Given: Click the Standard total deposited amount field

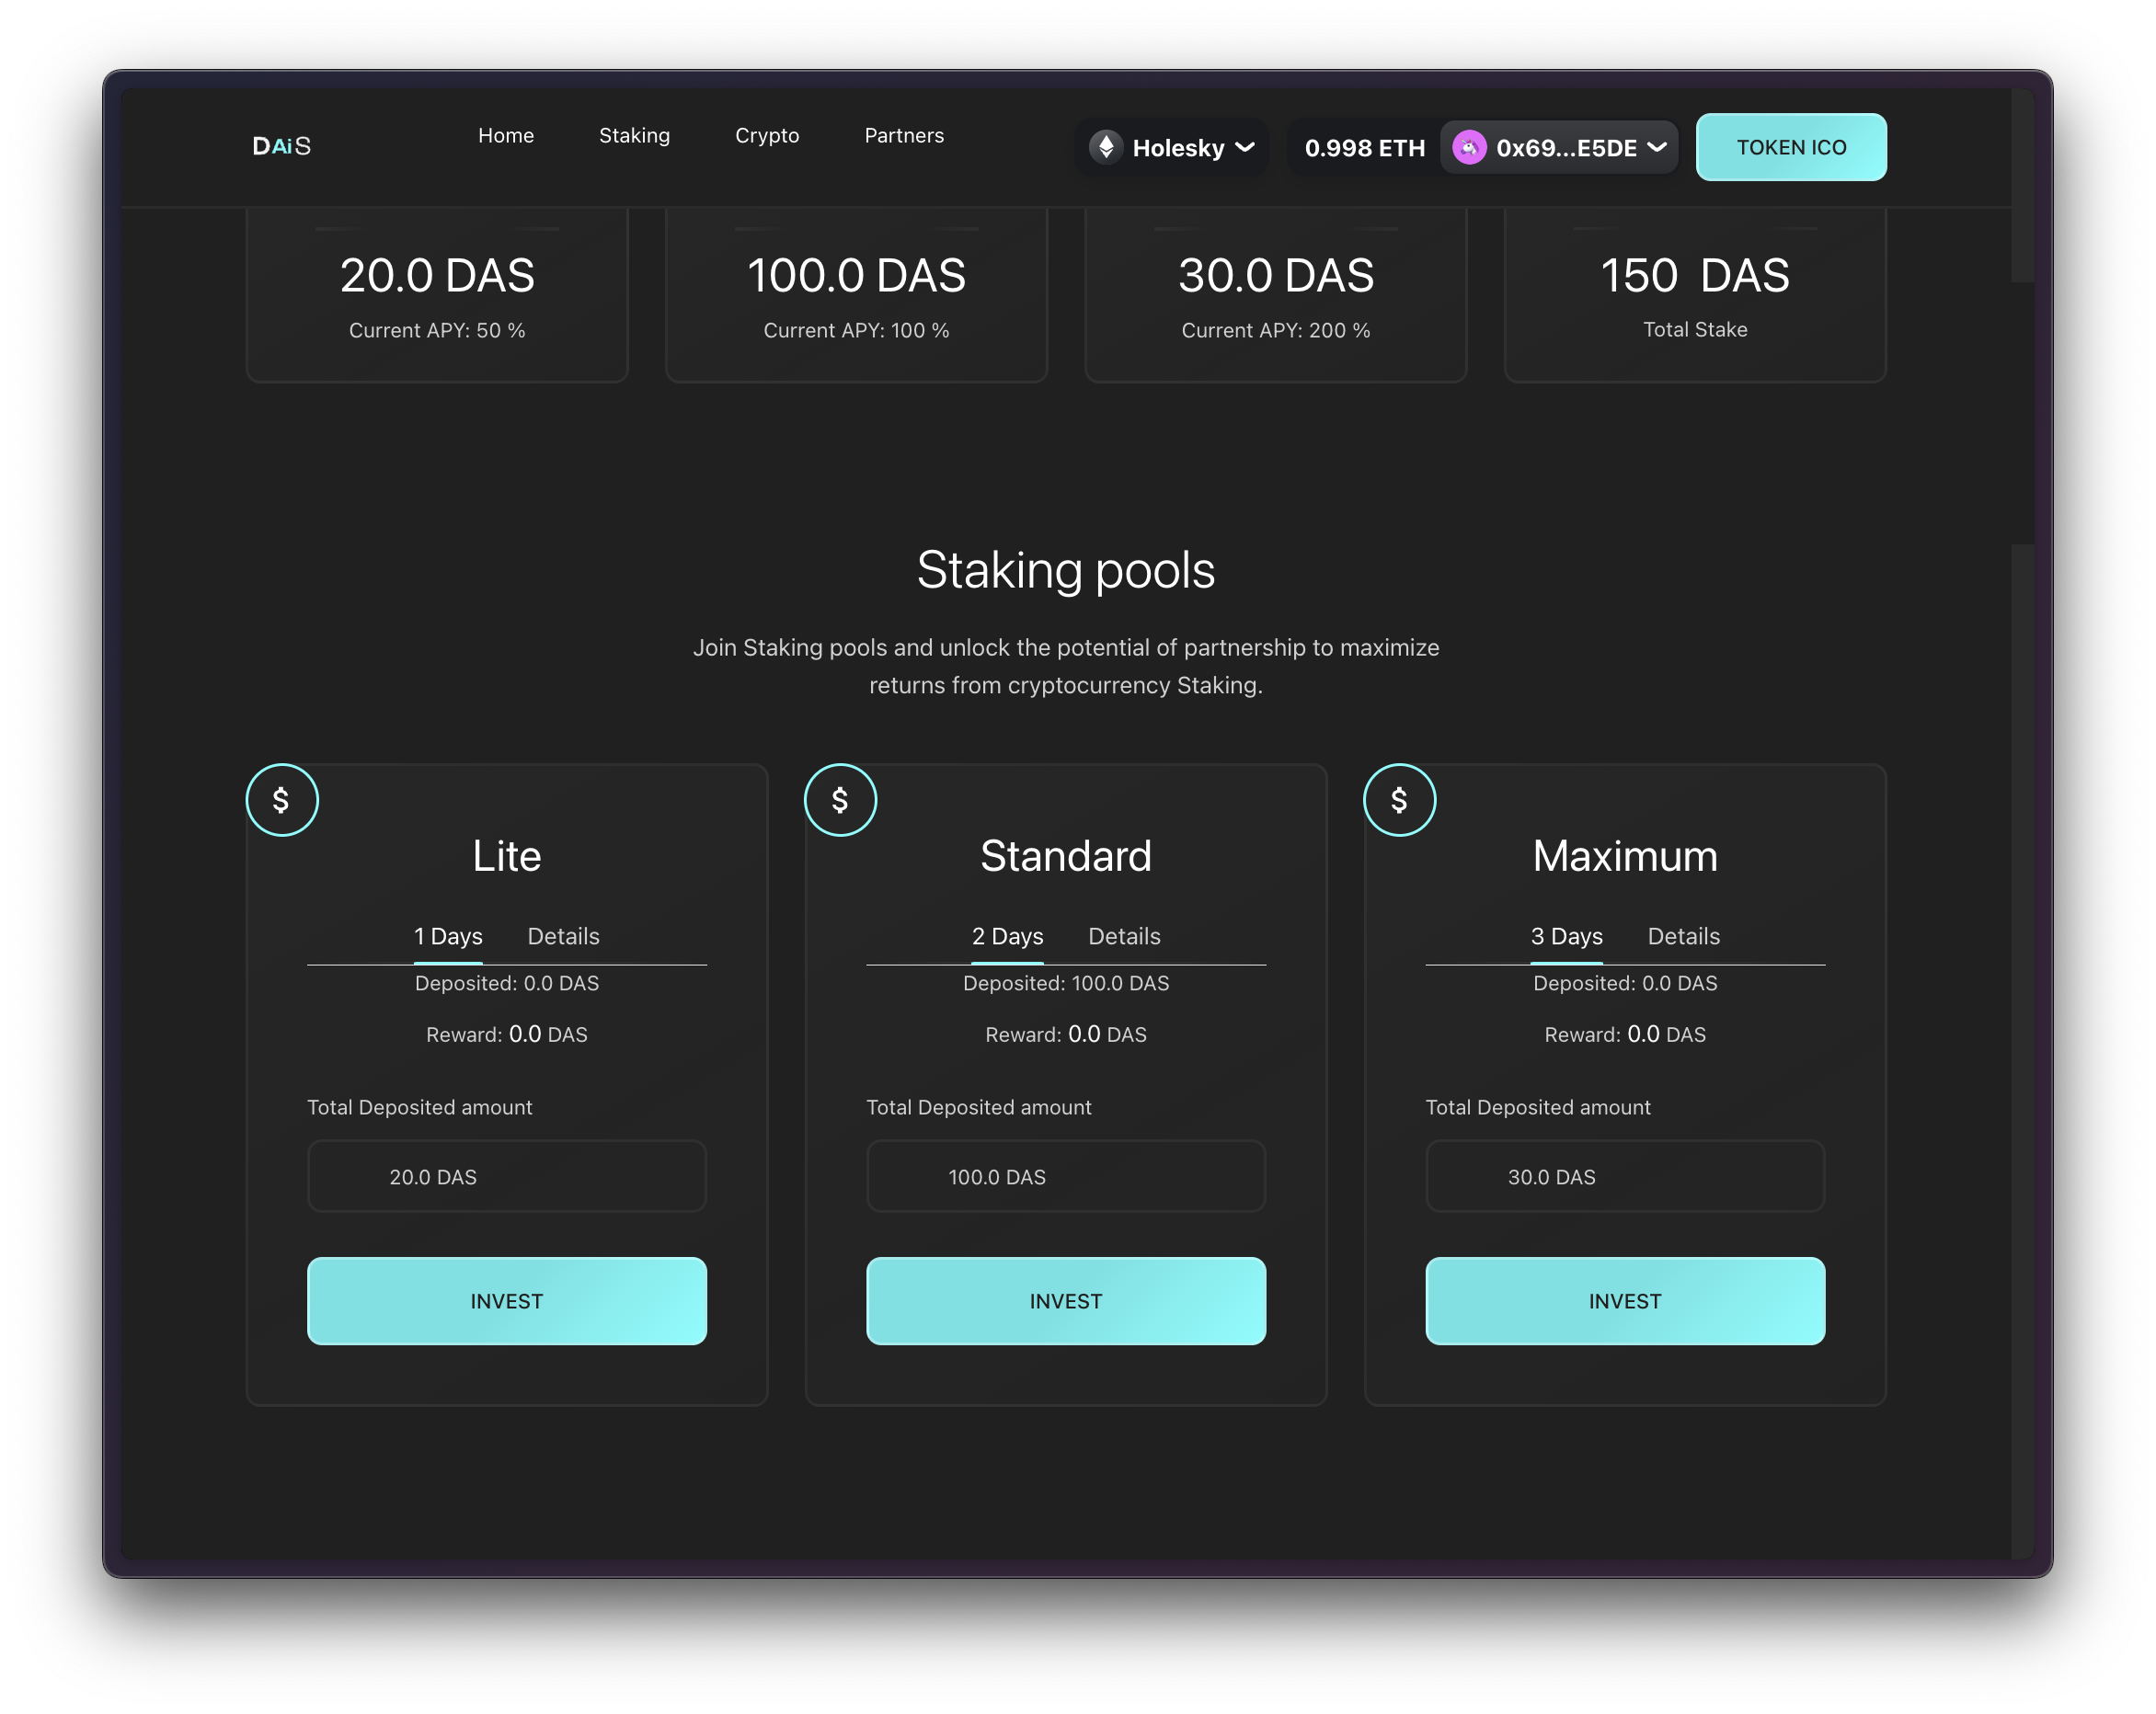Looking at the screenshot, I should point(1066,1176).
